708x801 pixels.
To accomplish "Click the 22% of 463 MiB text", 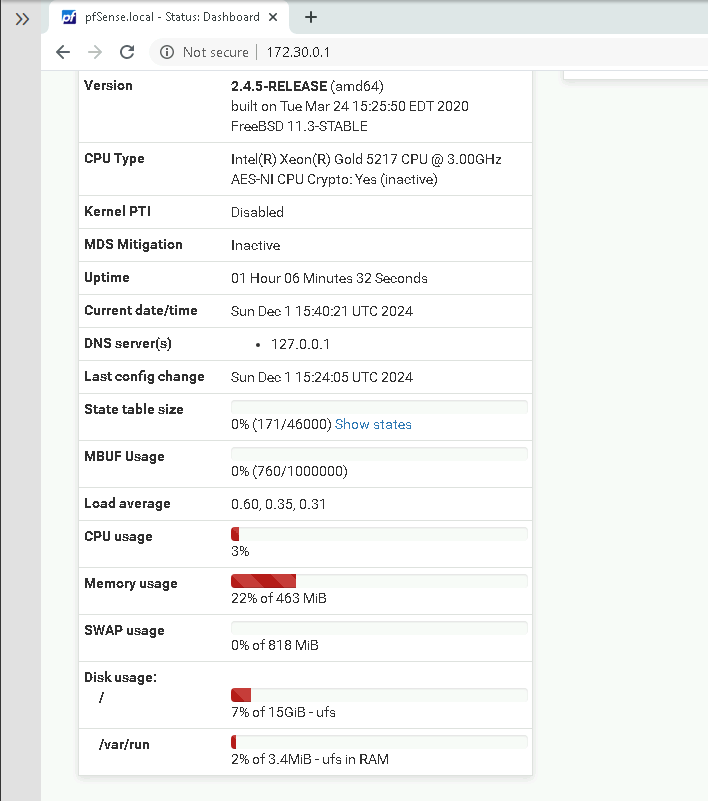I will 278,599.
